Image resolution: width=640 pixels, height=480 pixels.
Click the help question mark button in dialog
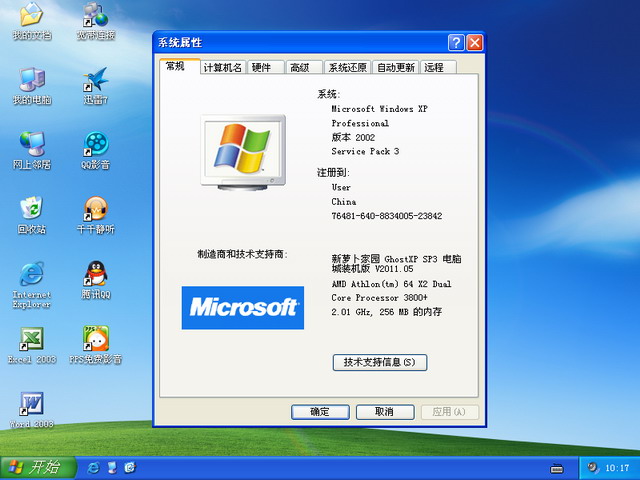pos(456,42)
